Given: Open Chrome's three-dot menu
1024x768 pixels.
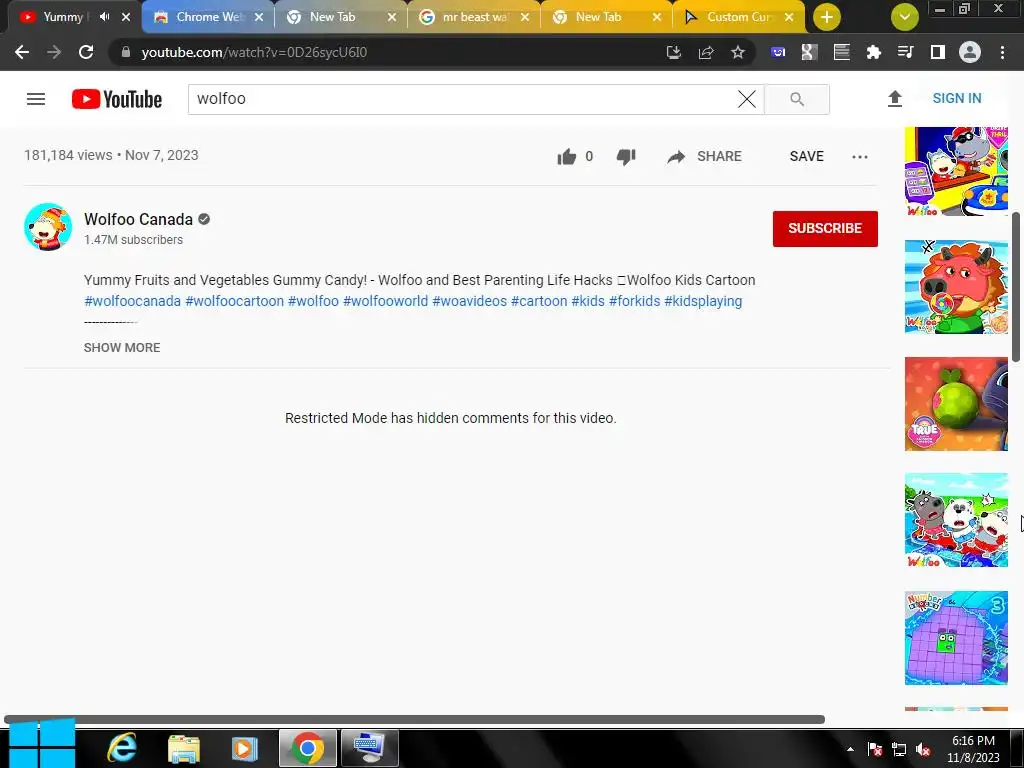Looking at the screenshot, I should click(1002, 52).
